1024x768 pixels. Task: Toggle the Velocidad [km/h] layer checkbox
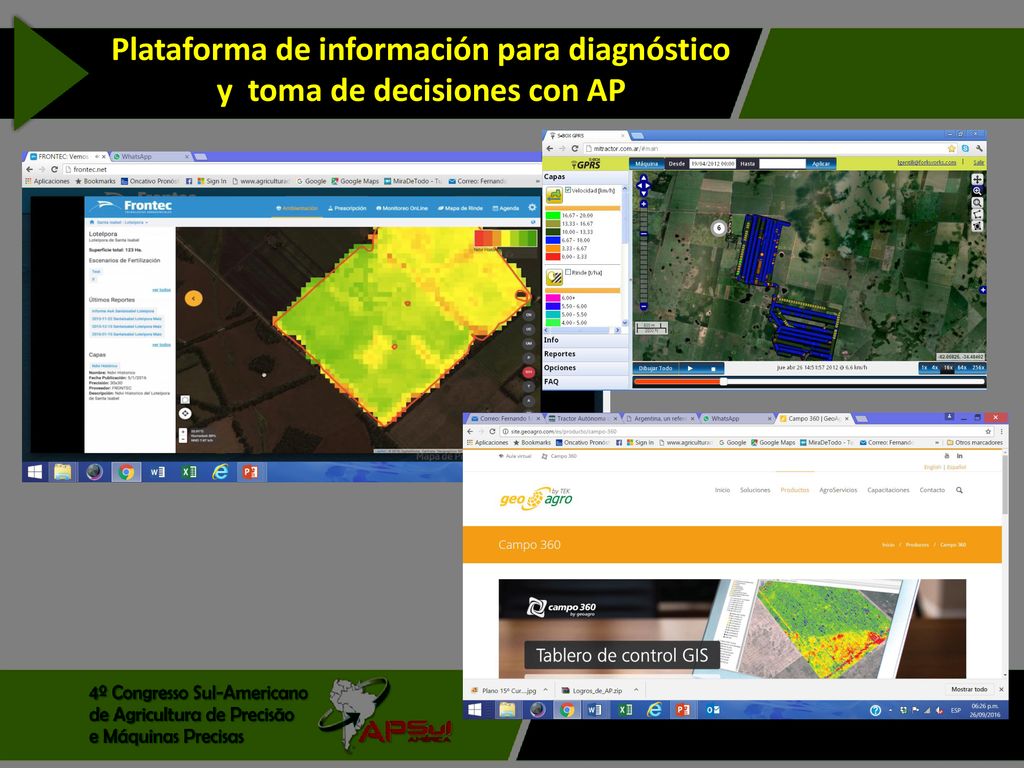568,190
